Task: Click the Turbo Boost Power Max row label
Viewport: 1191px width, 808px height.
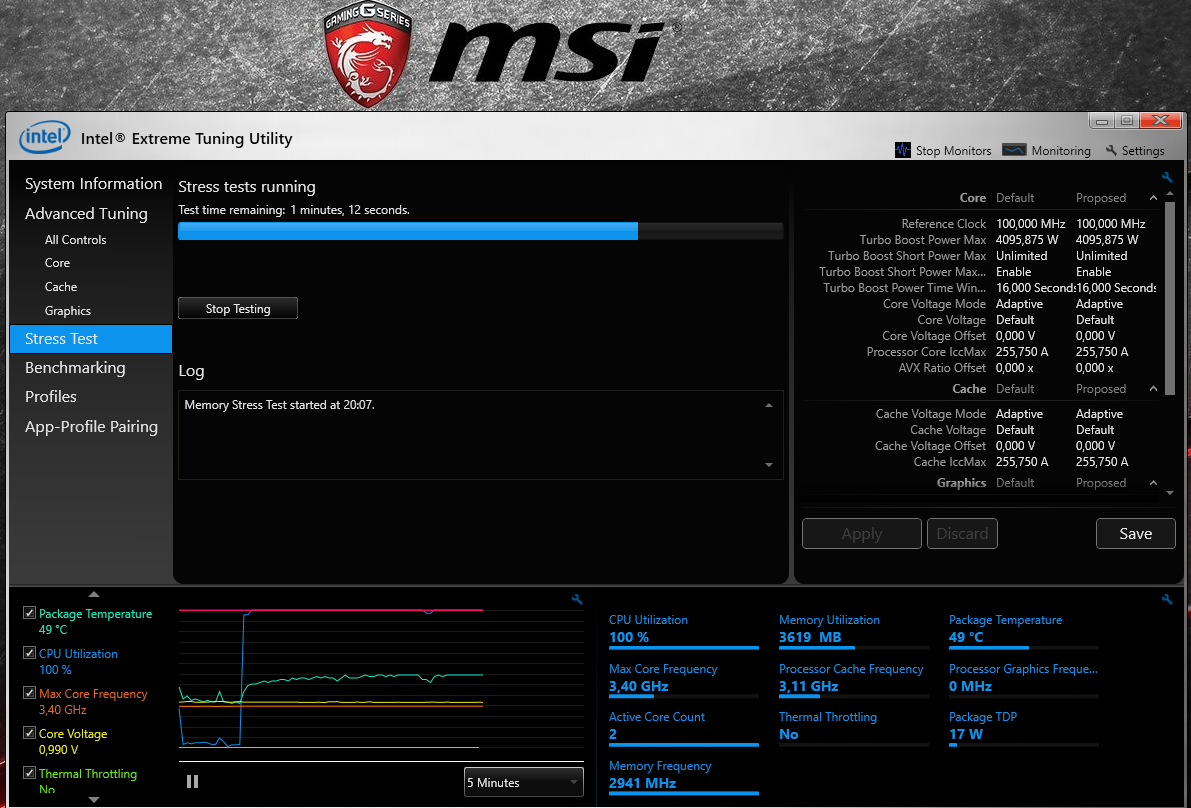Action: 923,240
